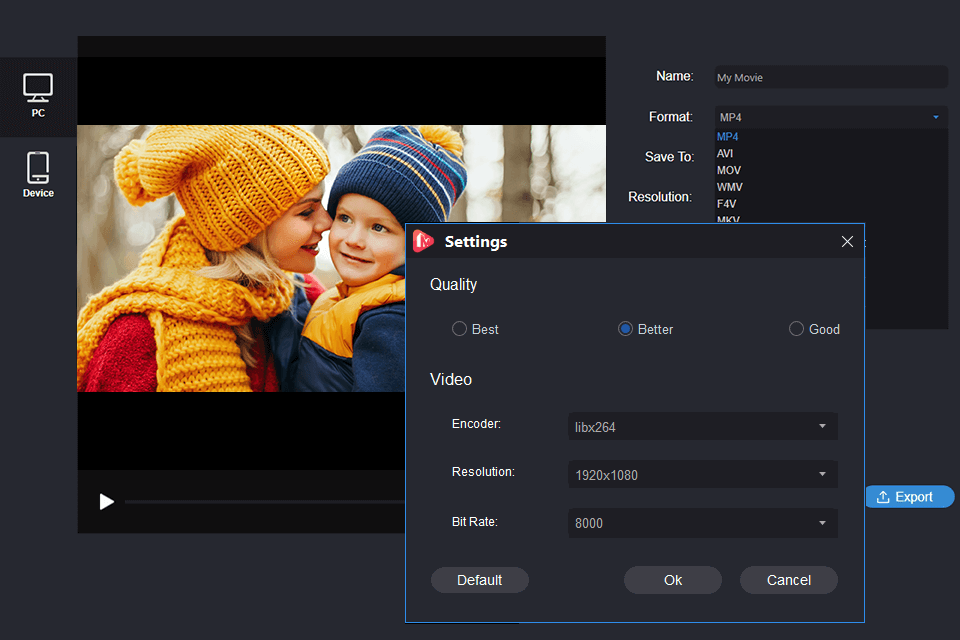Confirm settings with the Ok button
The height and width of the screenshot is (640, 960).
pos(673,580)
